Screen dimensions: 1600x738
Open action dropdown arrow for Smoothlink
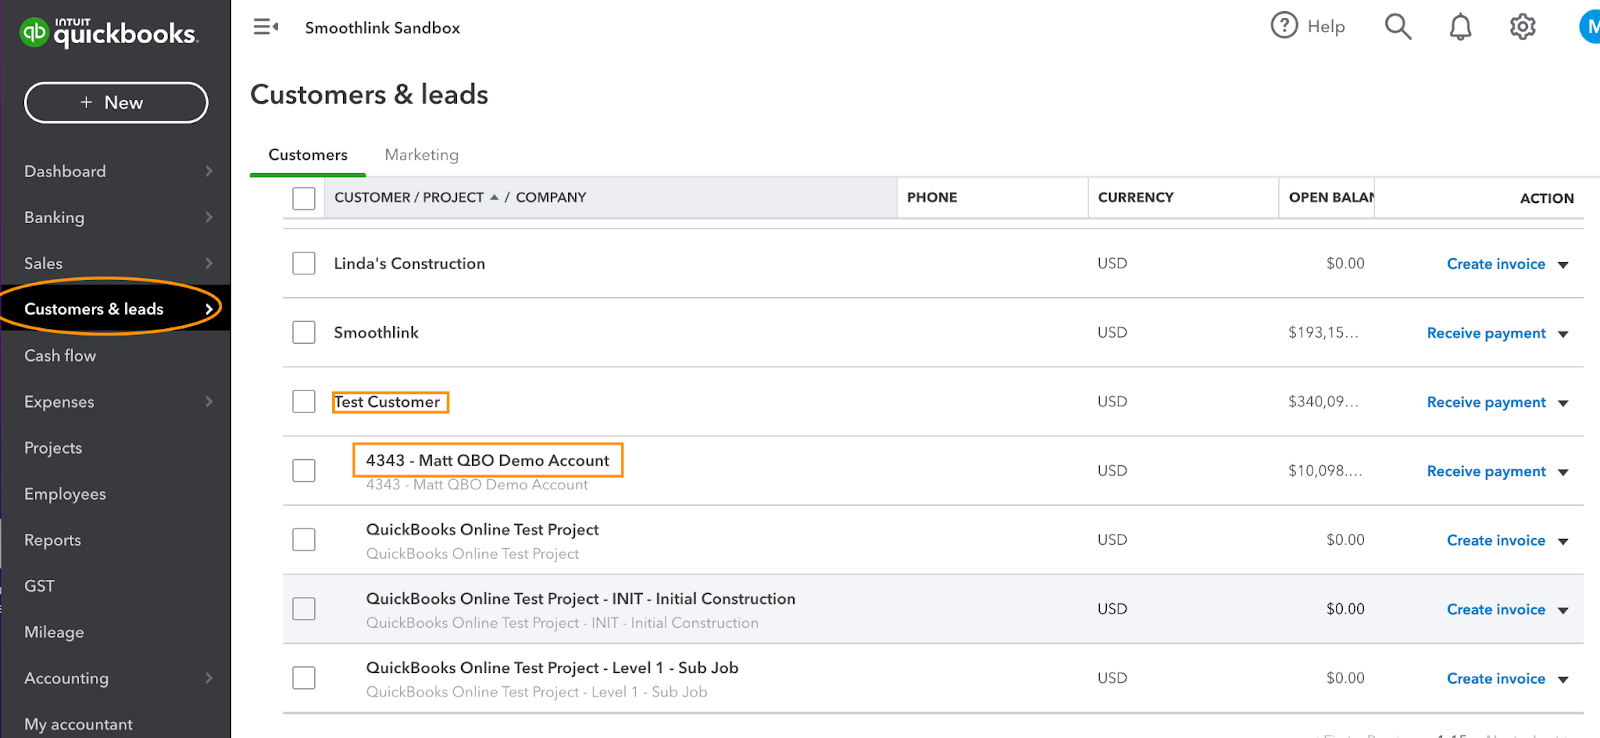[1563, 334]
